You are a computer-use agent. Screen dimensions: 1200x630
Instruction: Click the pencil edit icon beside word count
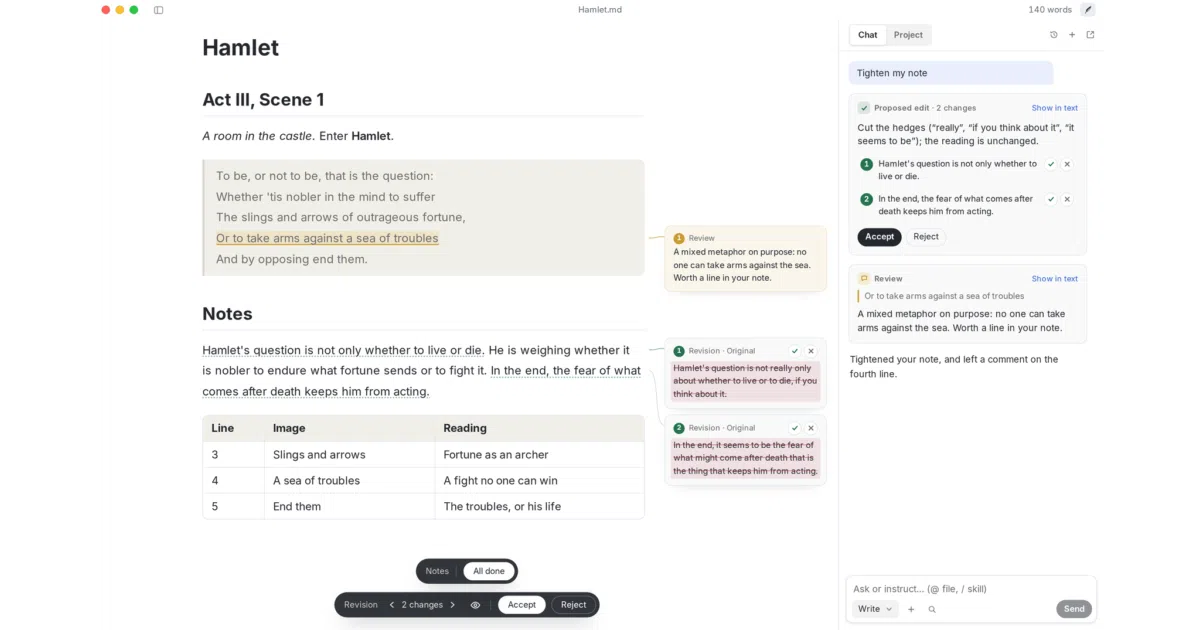click(1088, 10)
